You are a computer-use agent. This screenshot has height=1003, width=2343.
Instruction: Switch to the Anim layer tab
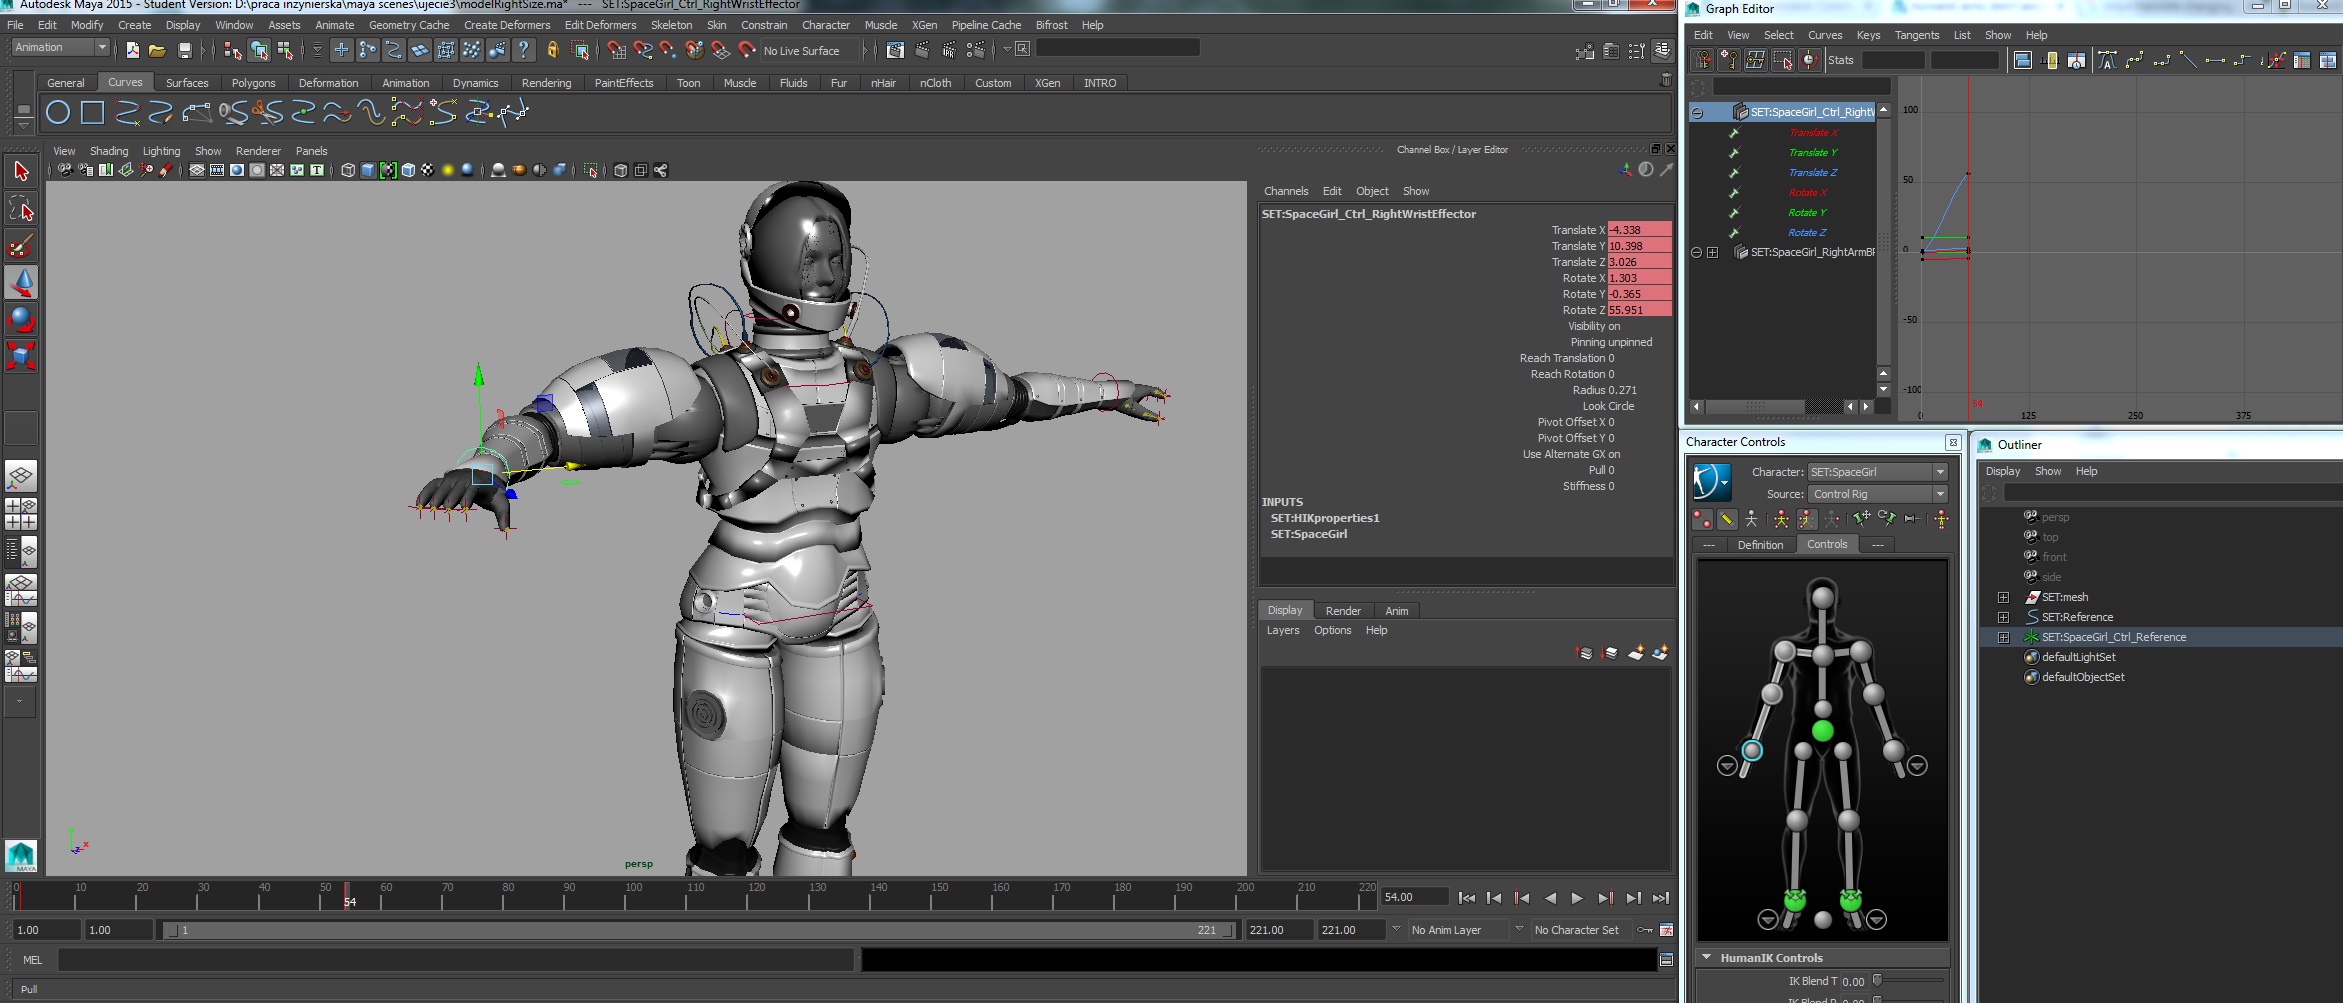tap(1396, 611)
